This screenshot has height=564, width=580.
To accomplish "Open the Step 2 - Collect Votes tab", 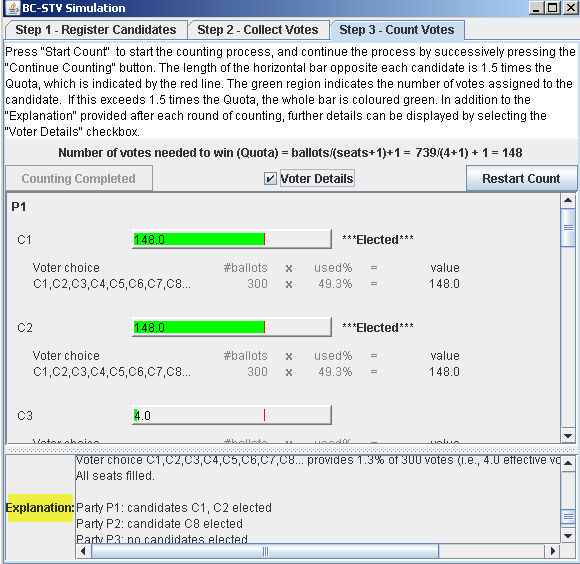I will point(258,30).
